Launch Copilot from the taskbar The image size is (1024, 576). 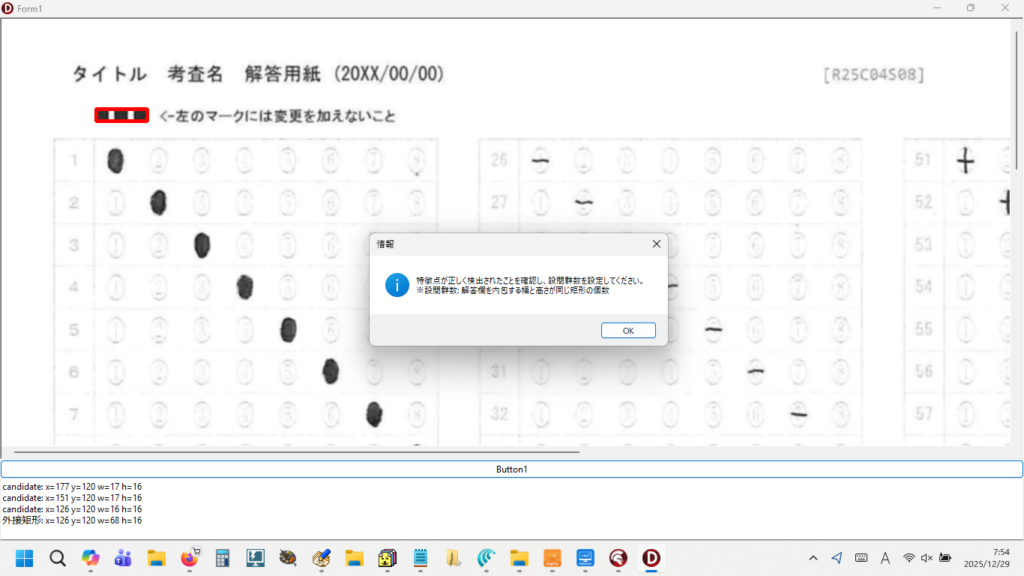click(90, 557)
